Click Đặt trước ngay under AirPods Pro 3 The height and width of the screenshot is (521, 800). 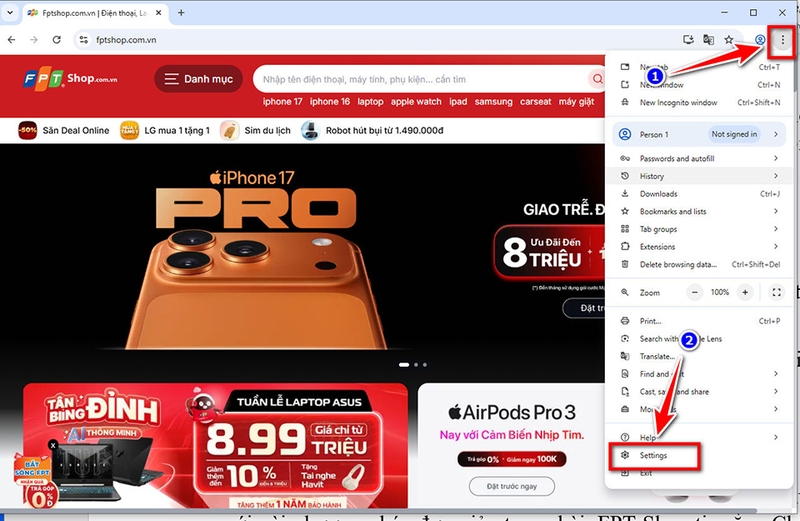pyautogui.click(x=512, y=486)
